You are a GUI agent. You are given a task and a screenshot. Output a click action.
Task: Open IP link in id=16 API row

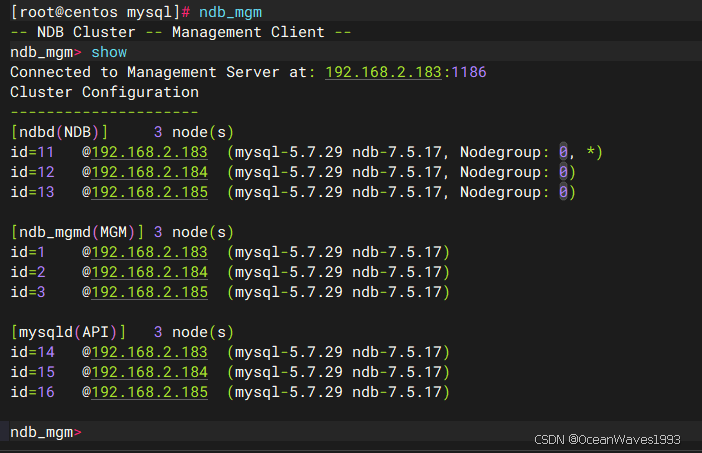[150, 392]
